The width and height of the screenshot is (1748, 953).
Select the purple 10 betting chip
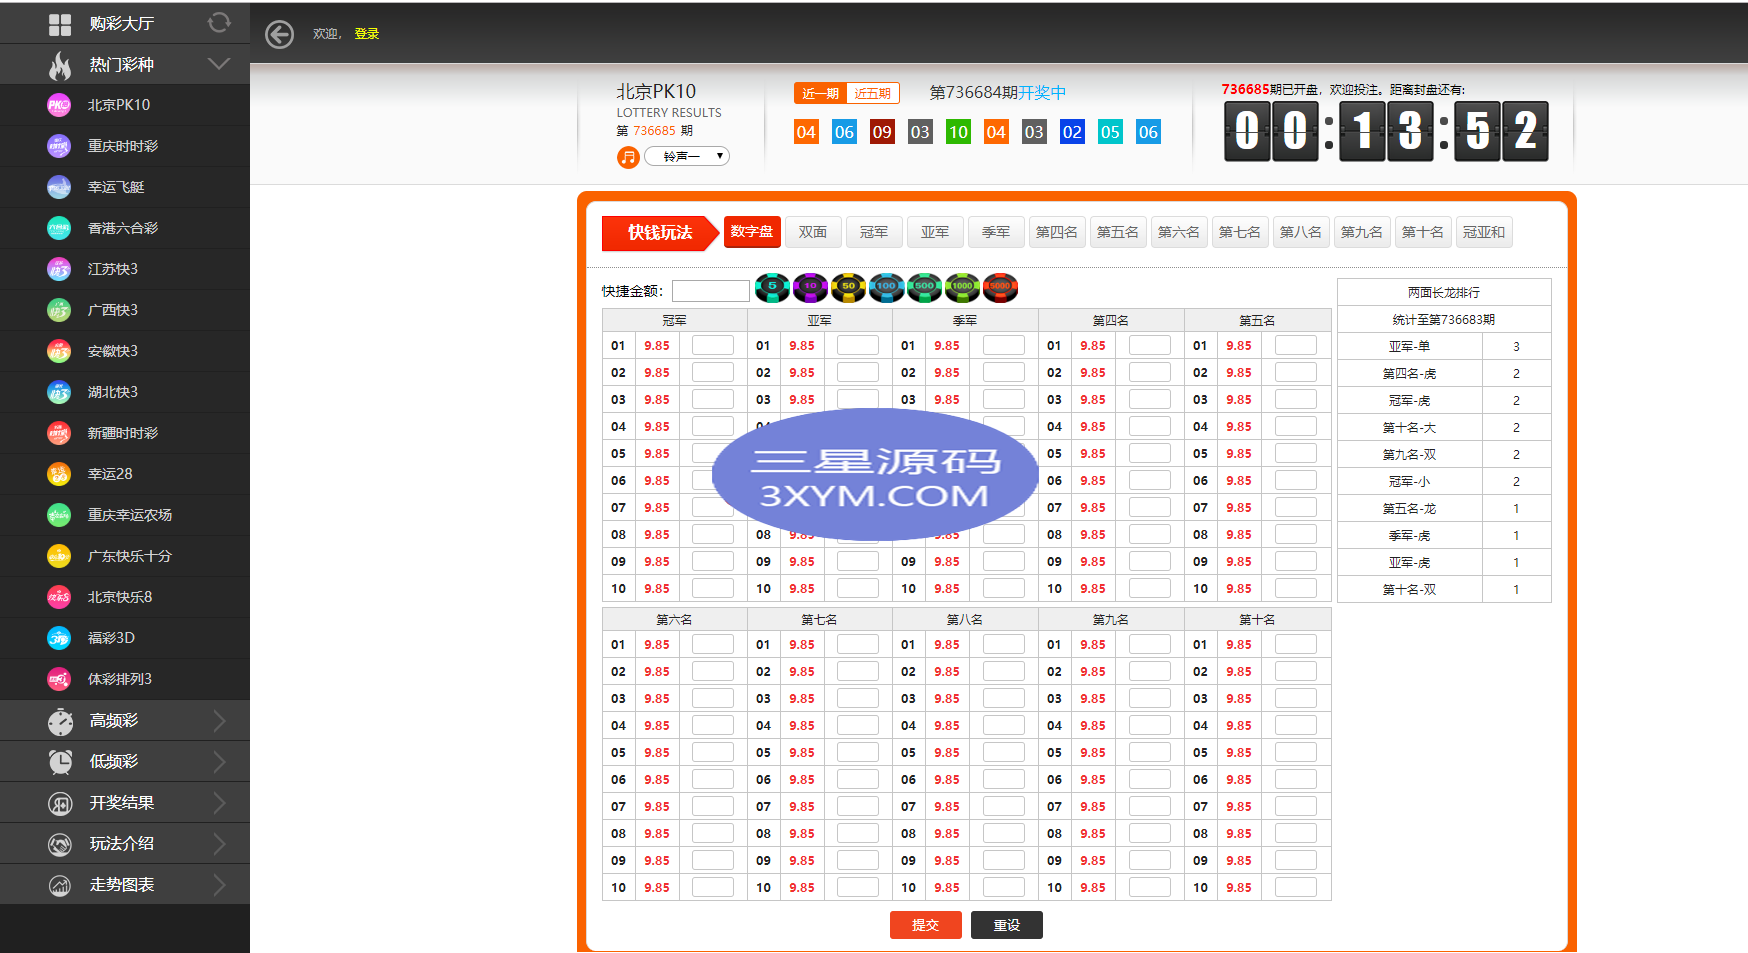[810, 288]
